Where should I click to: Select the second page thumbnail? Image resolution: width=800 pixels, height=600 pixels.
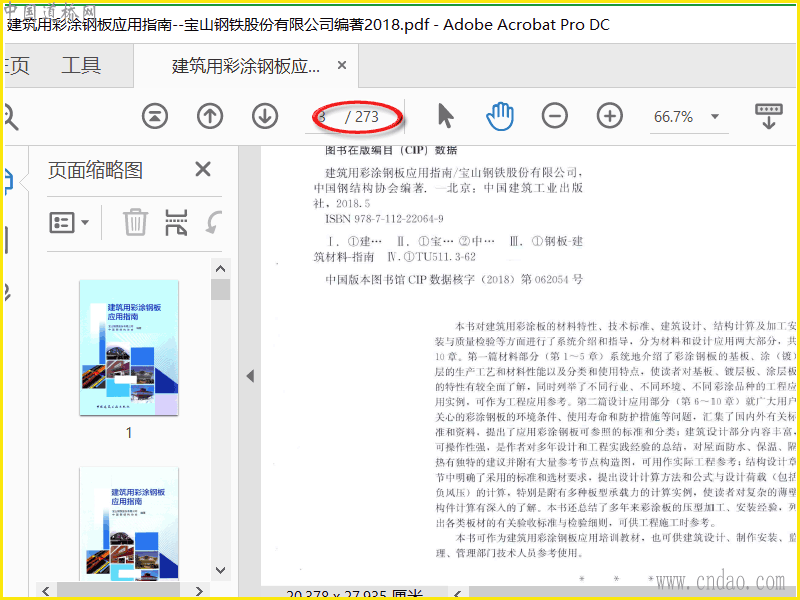[129, 523]
